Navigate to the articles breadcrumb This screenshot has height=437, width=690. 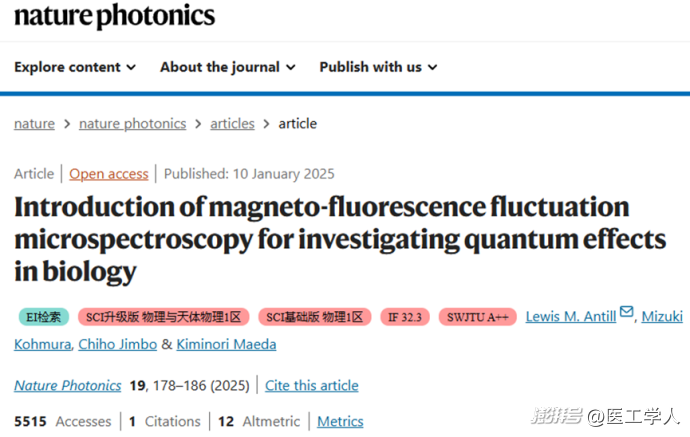tap(232, 124)
